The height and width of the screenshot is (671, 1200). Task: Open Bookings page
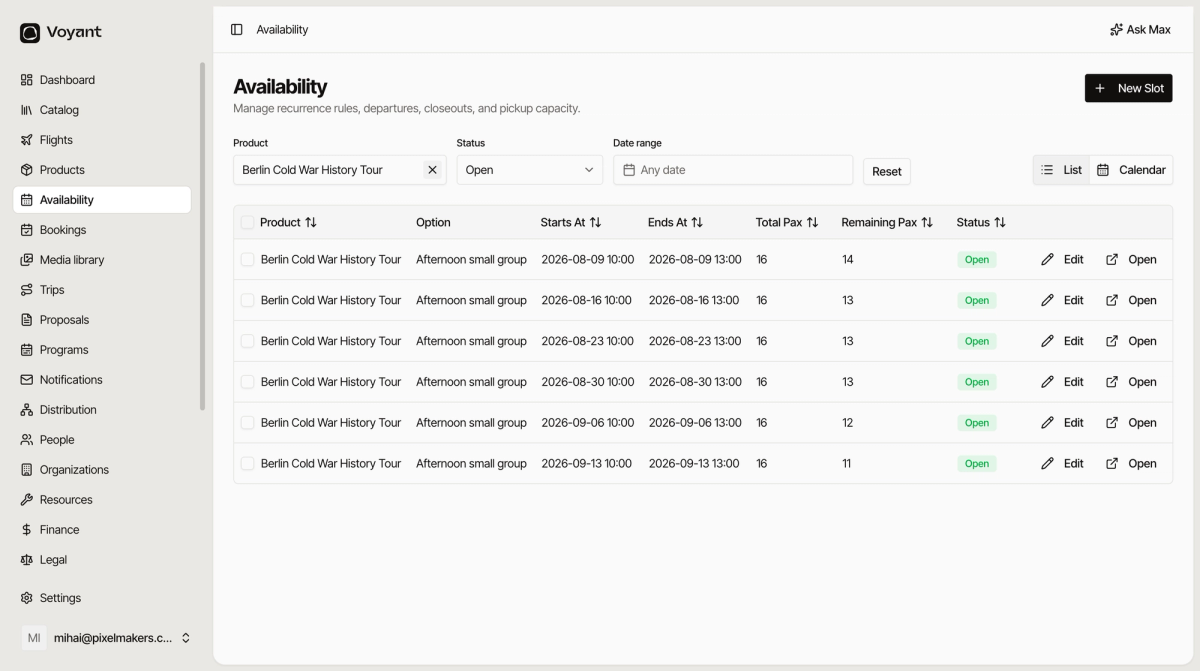pos(102,230)
